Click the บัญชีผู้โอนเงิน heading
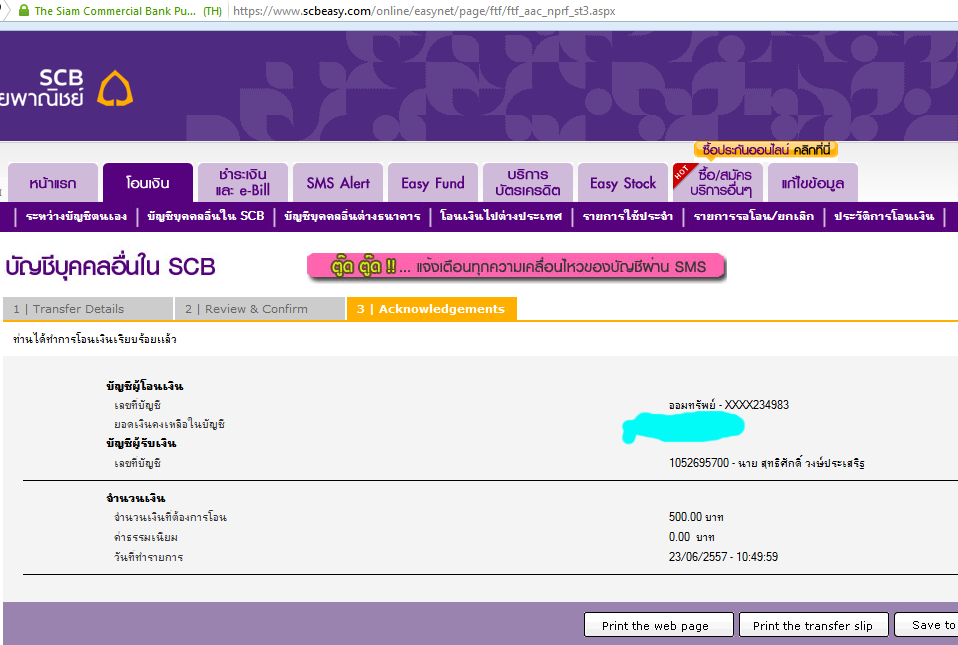The height and width of the screenshot is (645, 958). tap(144, 386)
